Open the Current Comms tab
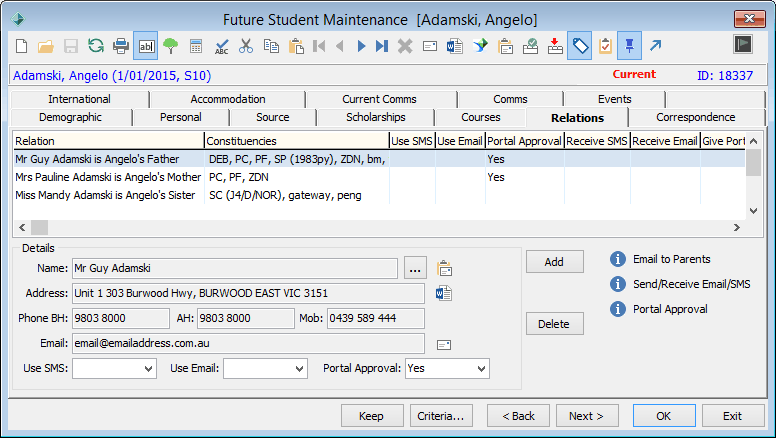The width and height of the screenshot is (776, 438). click(x=380, y=99)
